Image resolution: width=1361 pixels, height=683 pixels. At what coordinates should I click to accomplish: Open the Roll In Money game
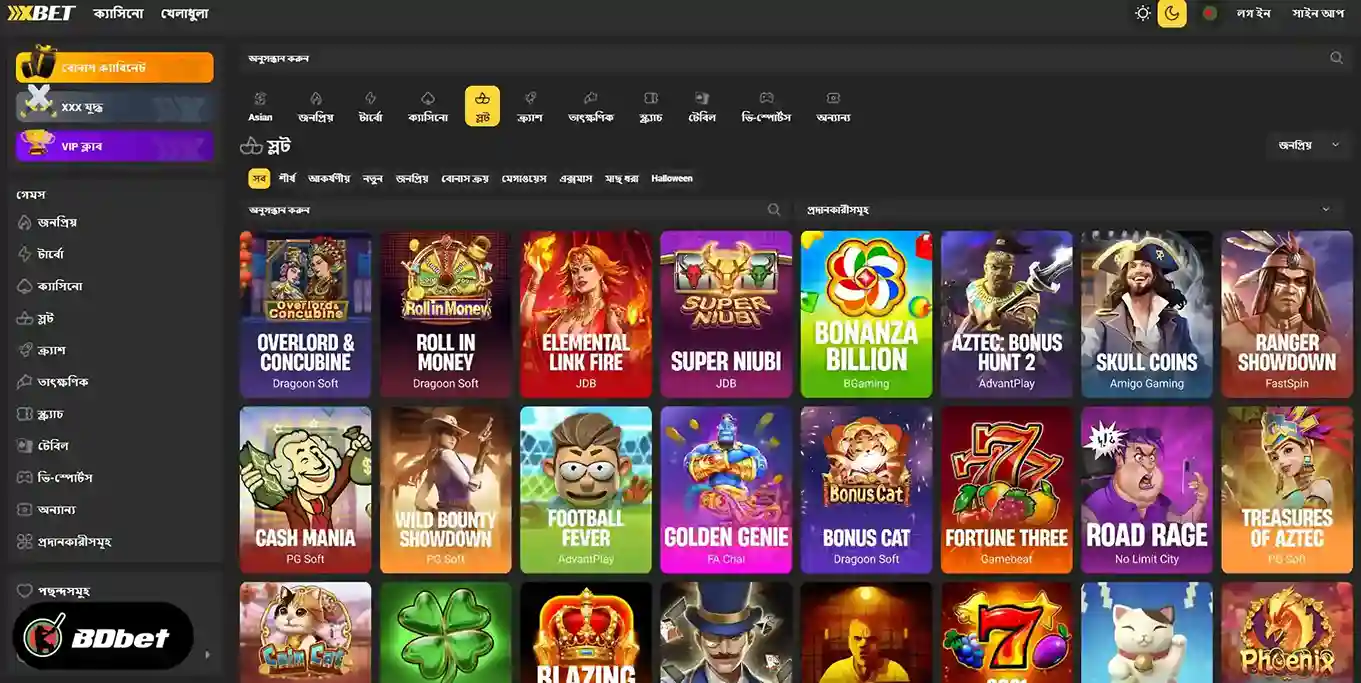pos(445,314)
